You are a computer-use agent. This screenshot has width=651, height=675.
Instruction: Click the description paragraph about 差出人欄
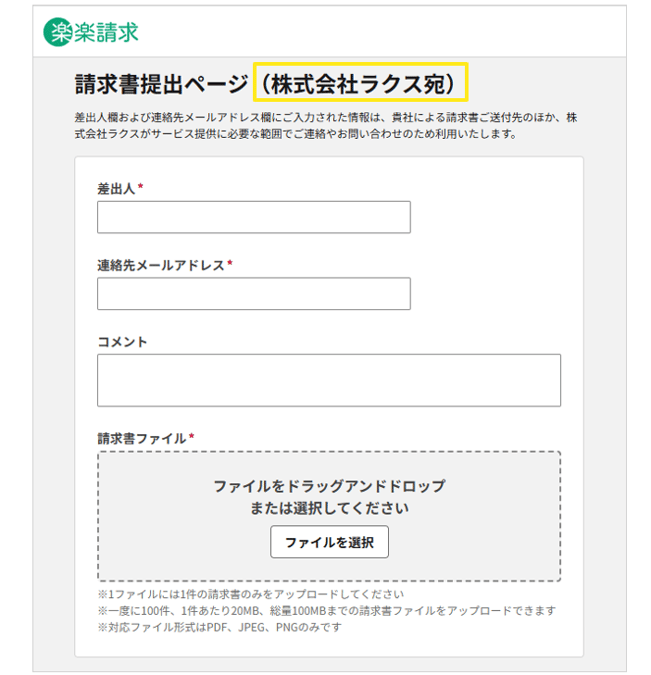pyautogui.click(x=327, y=126)
